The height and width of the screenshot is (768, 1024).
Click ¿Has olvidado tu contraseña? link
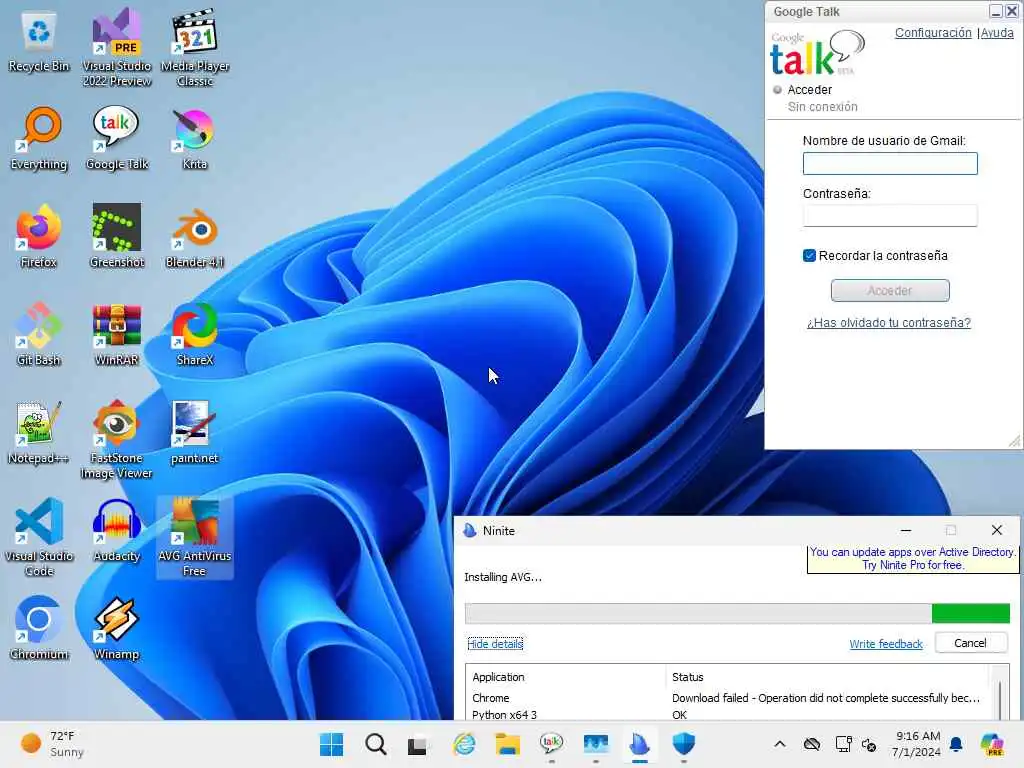click(x=889, y=323)
